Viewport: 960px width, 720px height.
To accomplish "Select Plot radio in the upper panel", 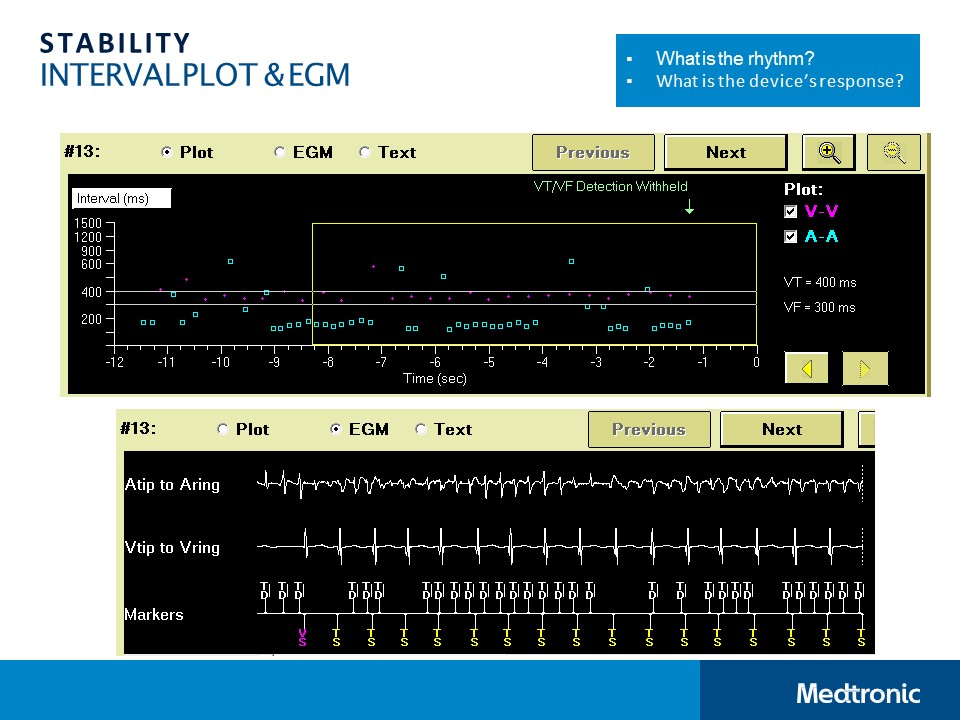I will coord(167,152).
